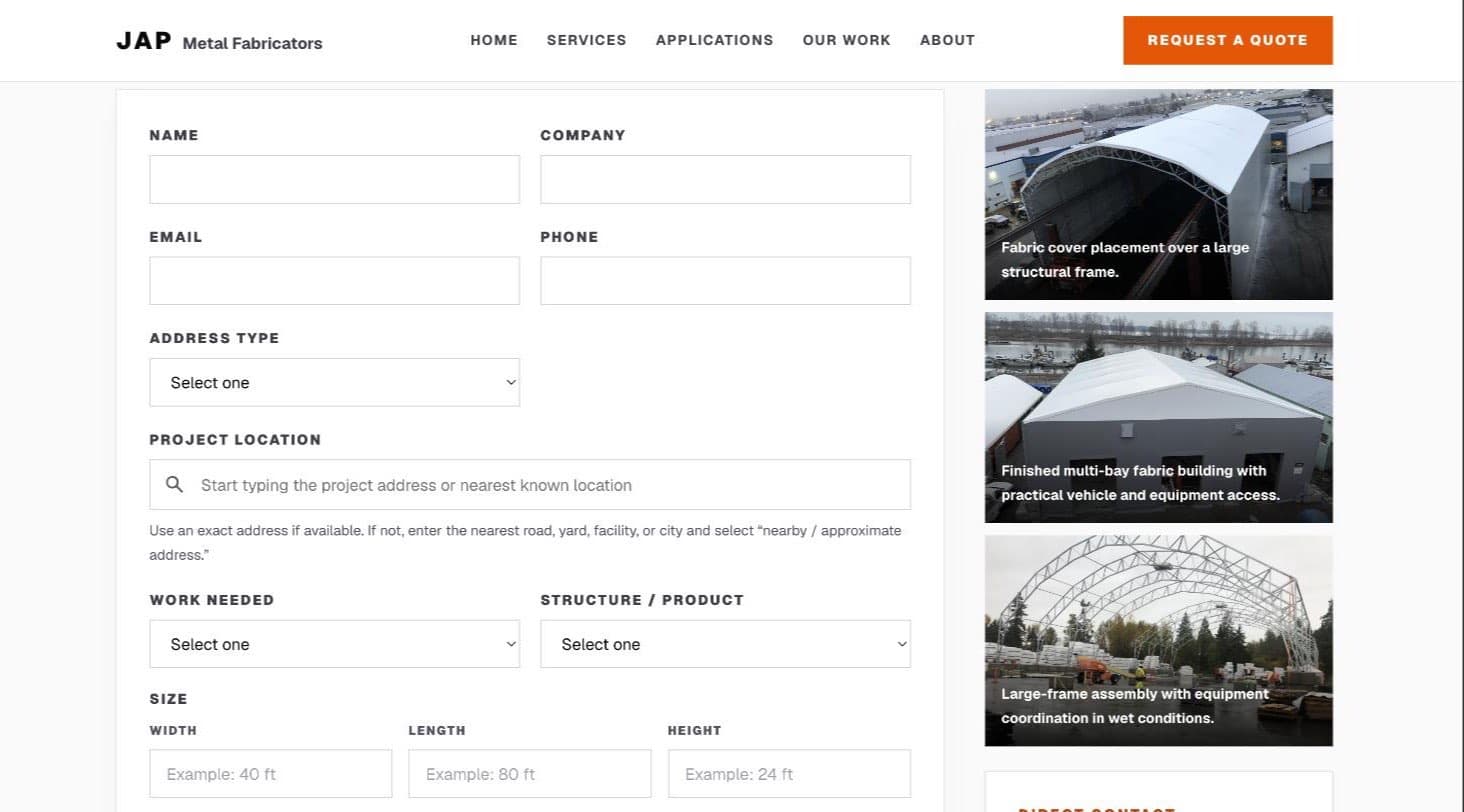
Task: Click the "Use an exact address if available" hint text
Action: [x=525, y=542]
